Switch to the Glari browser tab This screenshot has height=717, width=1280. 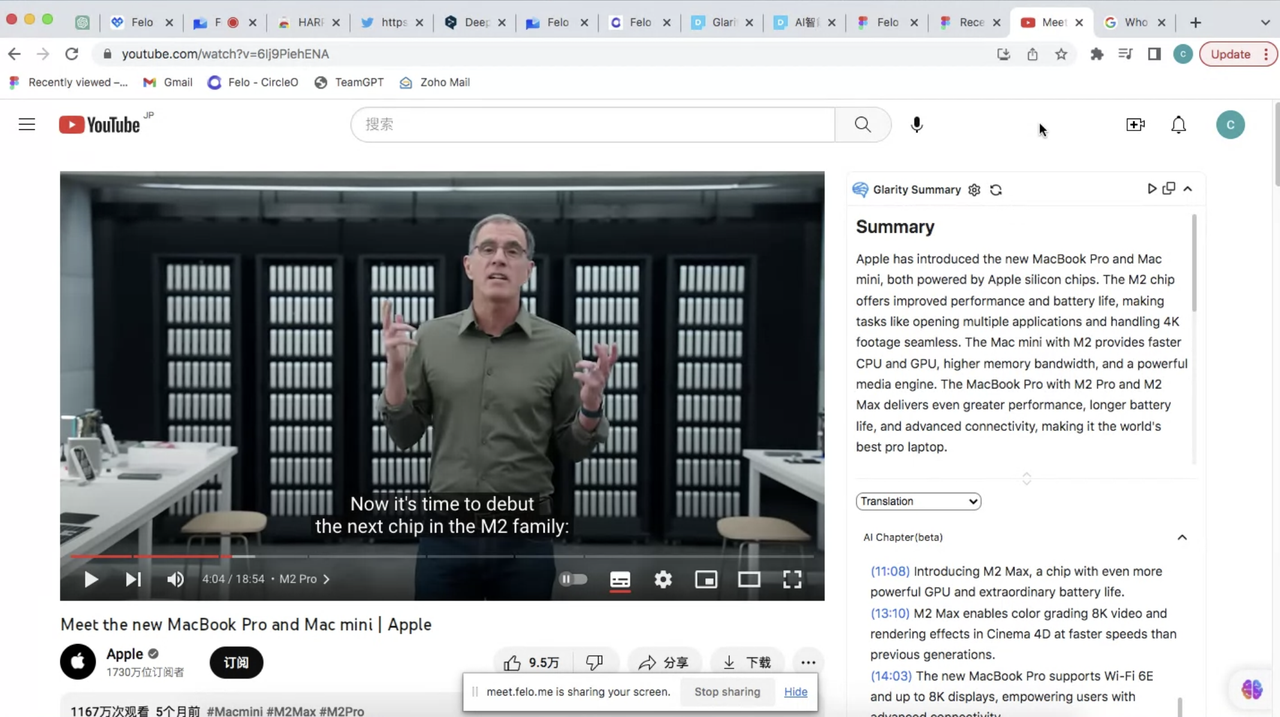tap(723, 22)
